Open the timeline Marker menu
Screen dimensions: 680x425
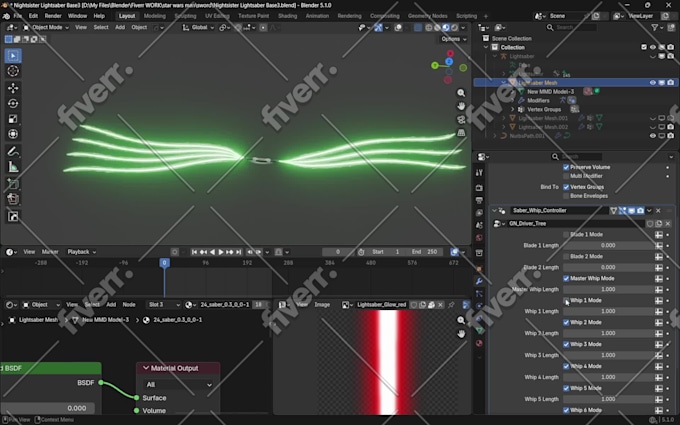[x=50, y=252]
